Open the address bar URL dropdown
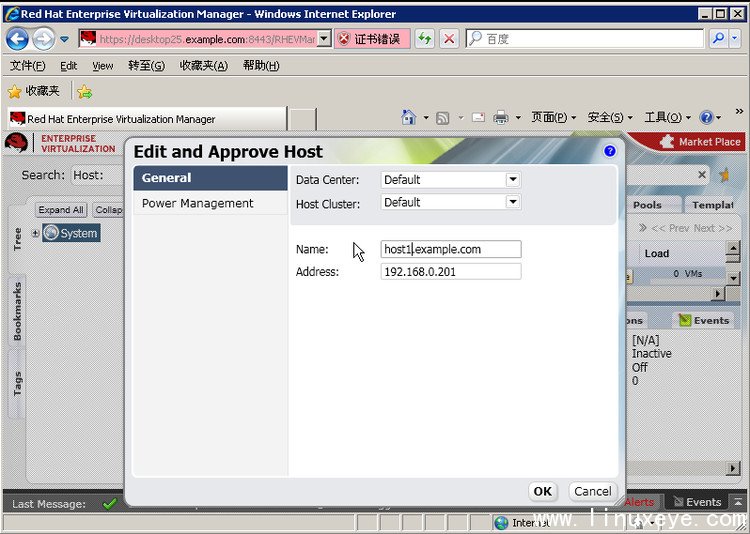Screen dimensions: 750x534 click(324, 39)
